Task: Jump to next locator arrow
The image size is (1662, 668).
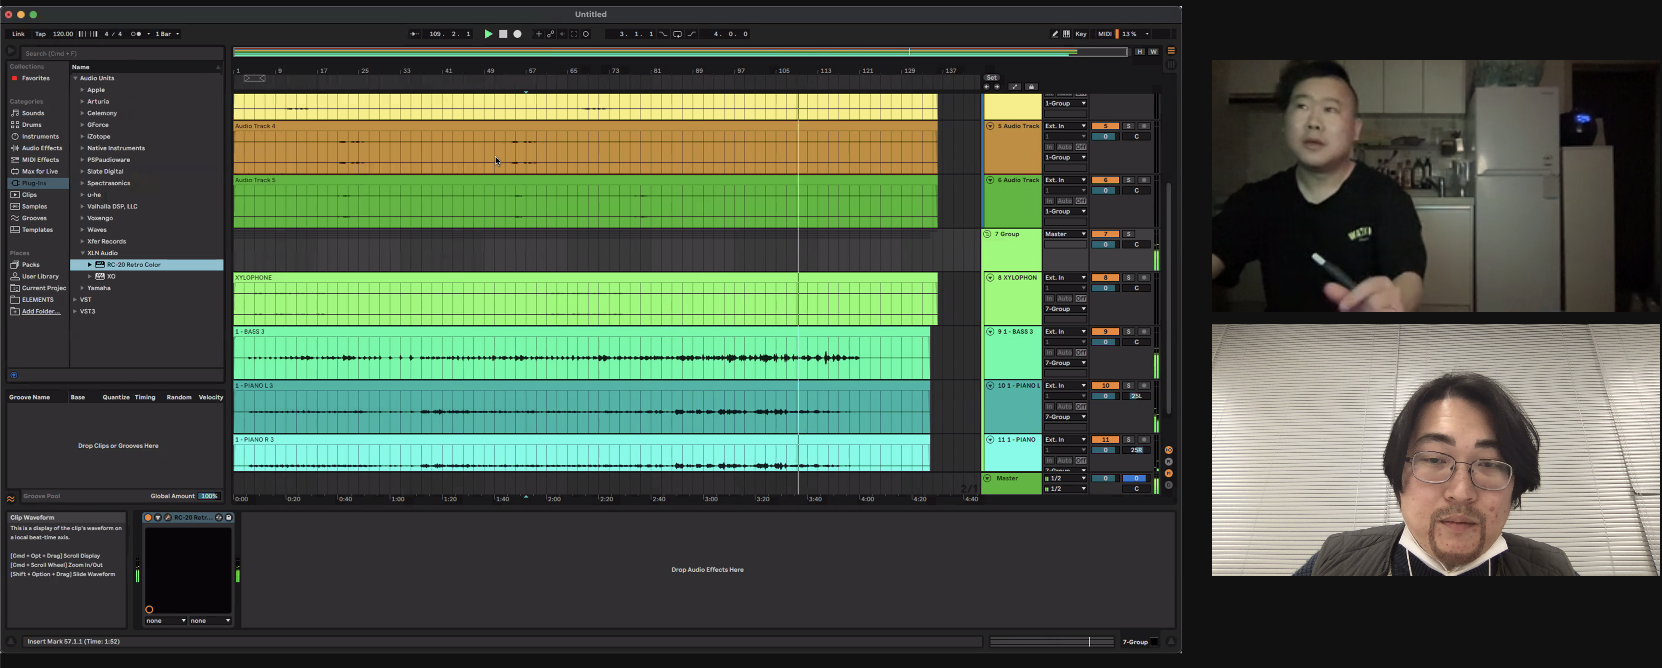Action: point(996,87)
